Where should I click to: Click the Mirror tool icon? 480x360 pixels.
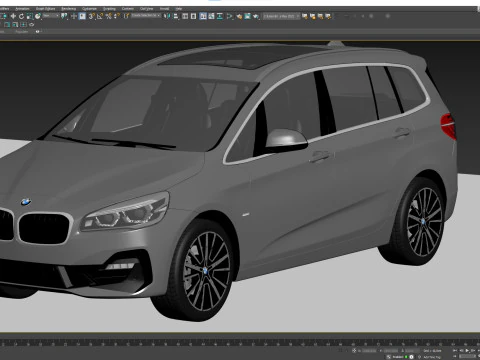167,16
